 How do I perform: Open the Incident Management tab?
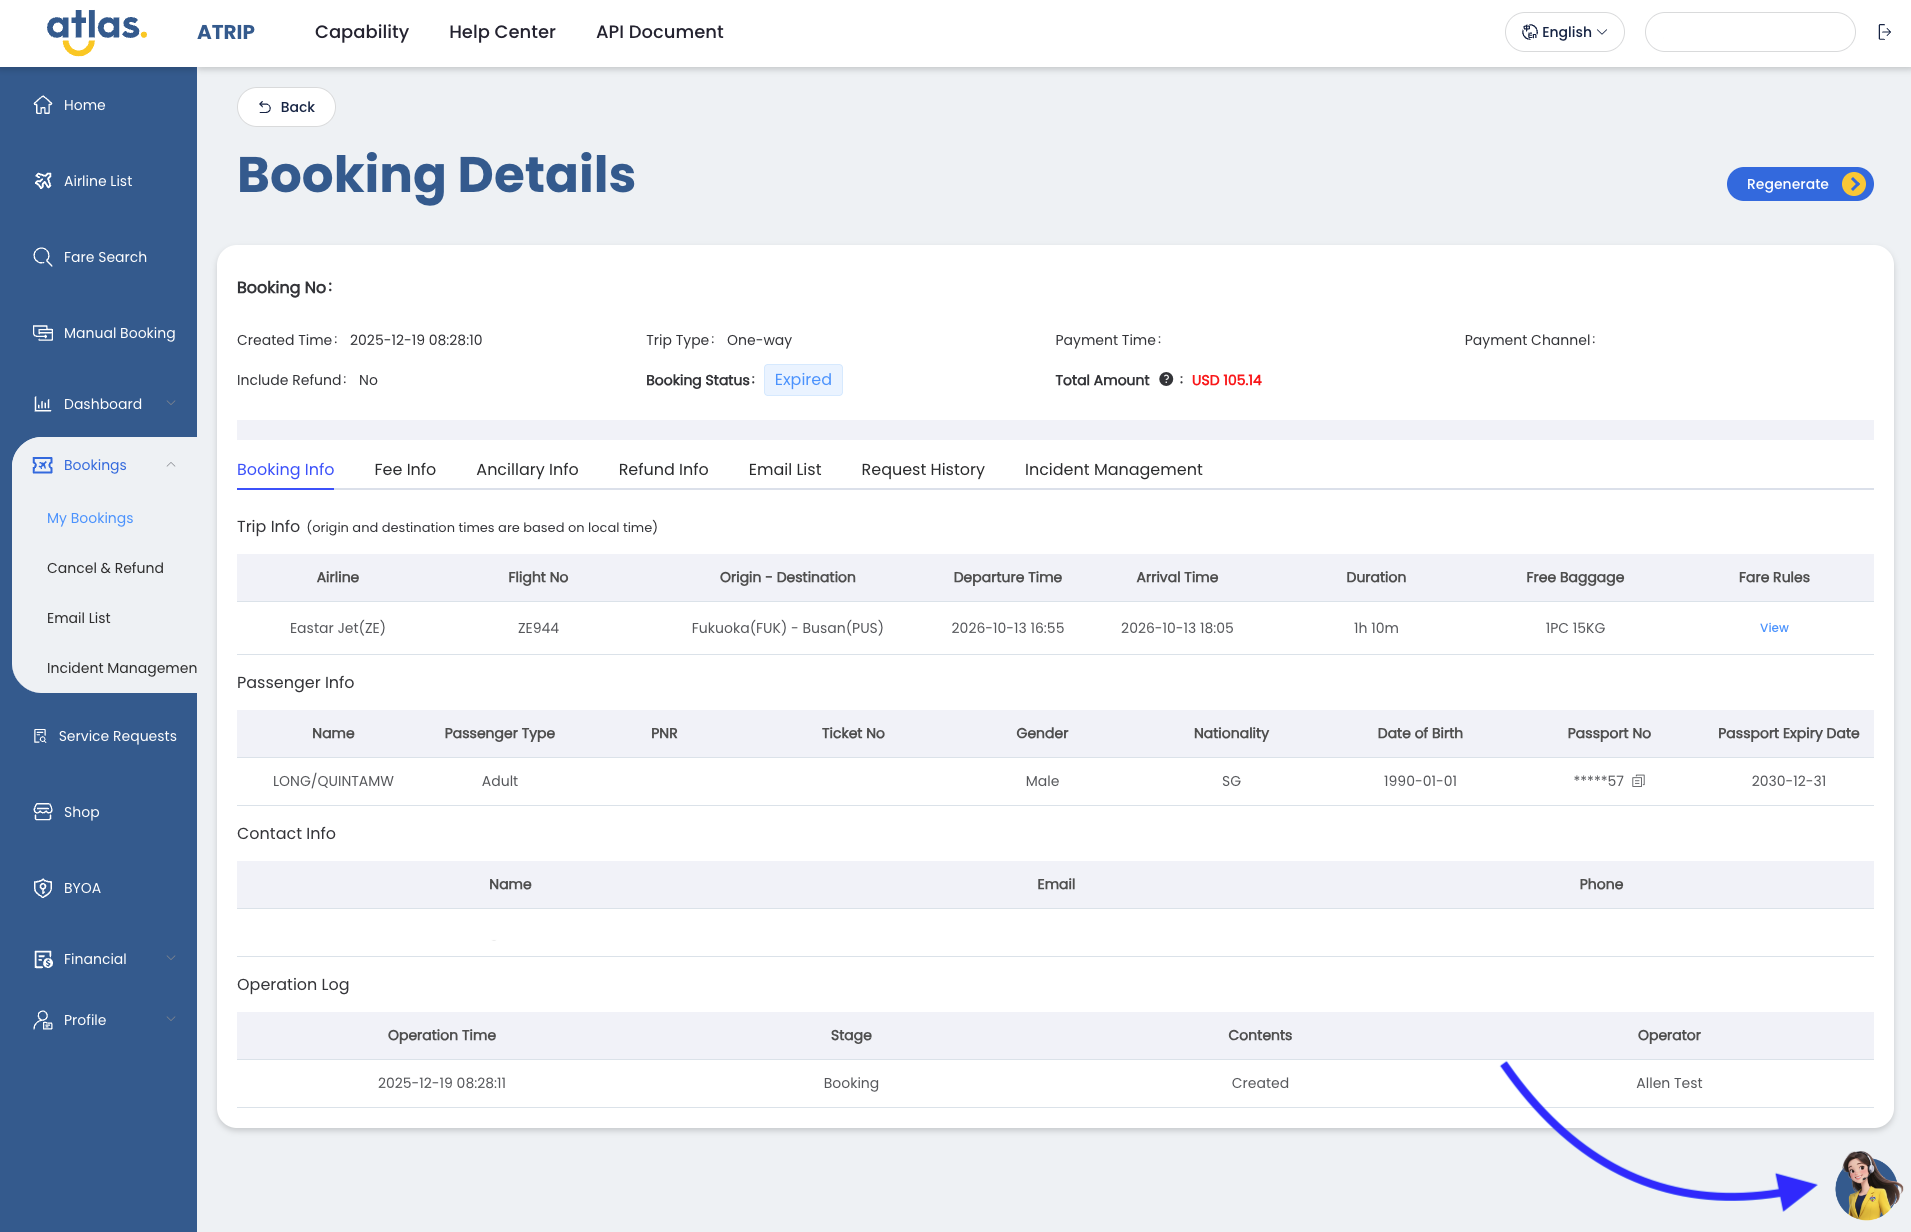(1113, 470)
